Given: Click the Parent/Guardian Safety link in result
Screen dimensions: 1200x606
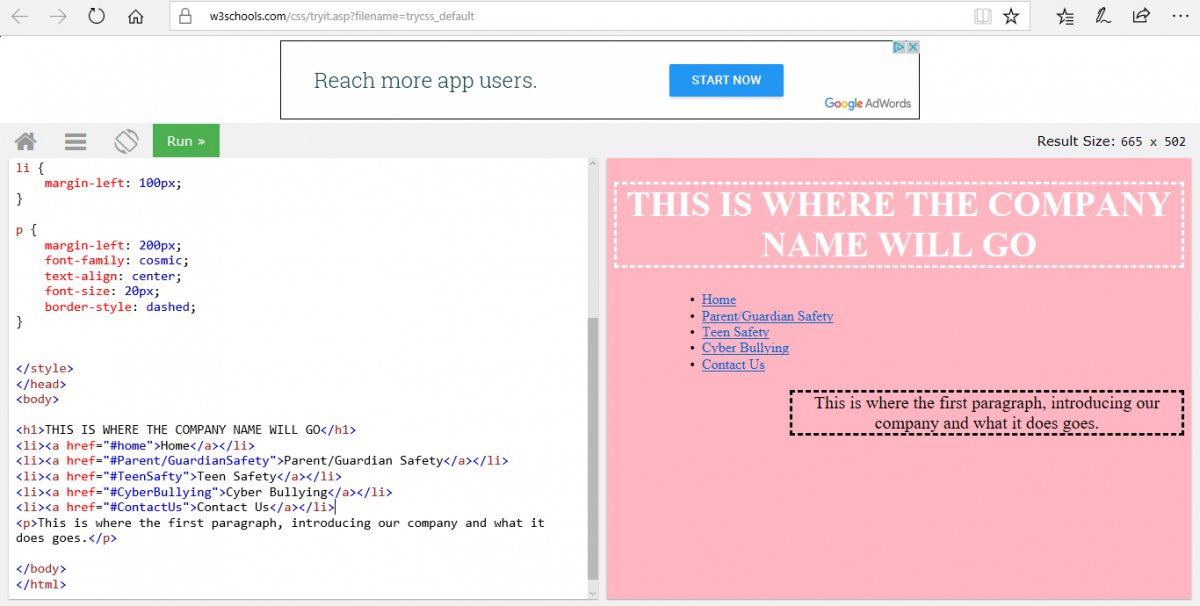Looking at the screenshot, I should click(767, 316).
